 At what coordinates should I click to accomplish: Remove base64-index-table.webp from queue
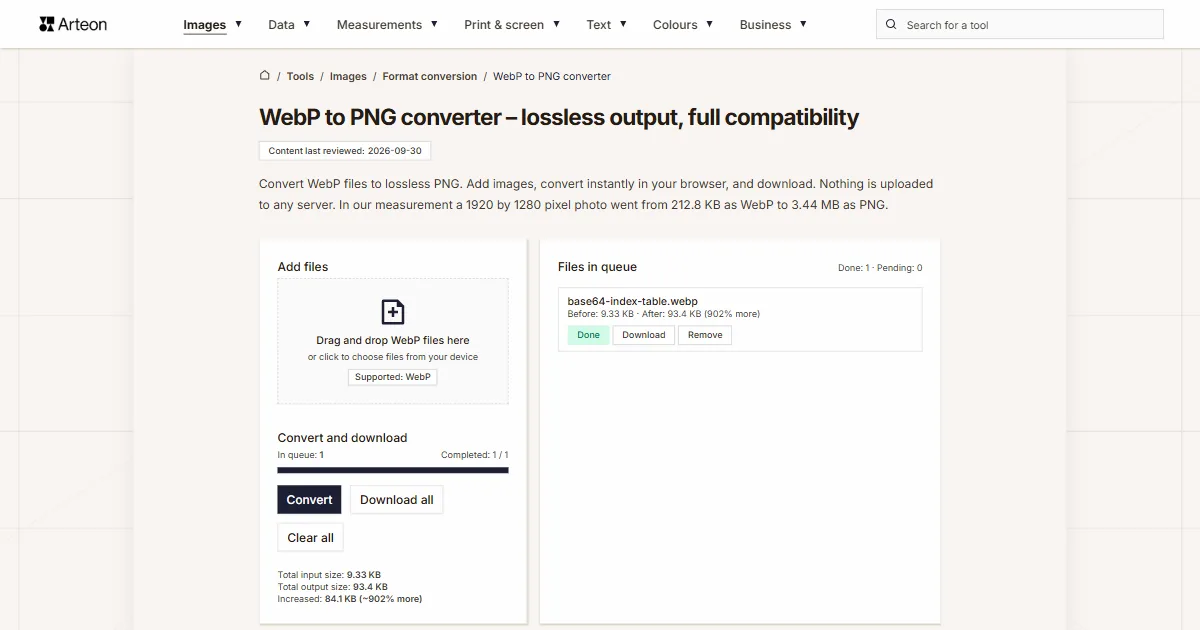705,335
